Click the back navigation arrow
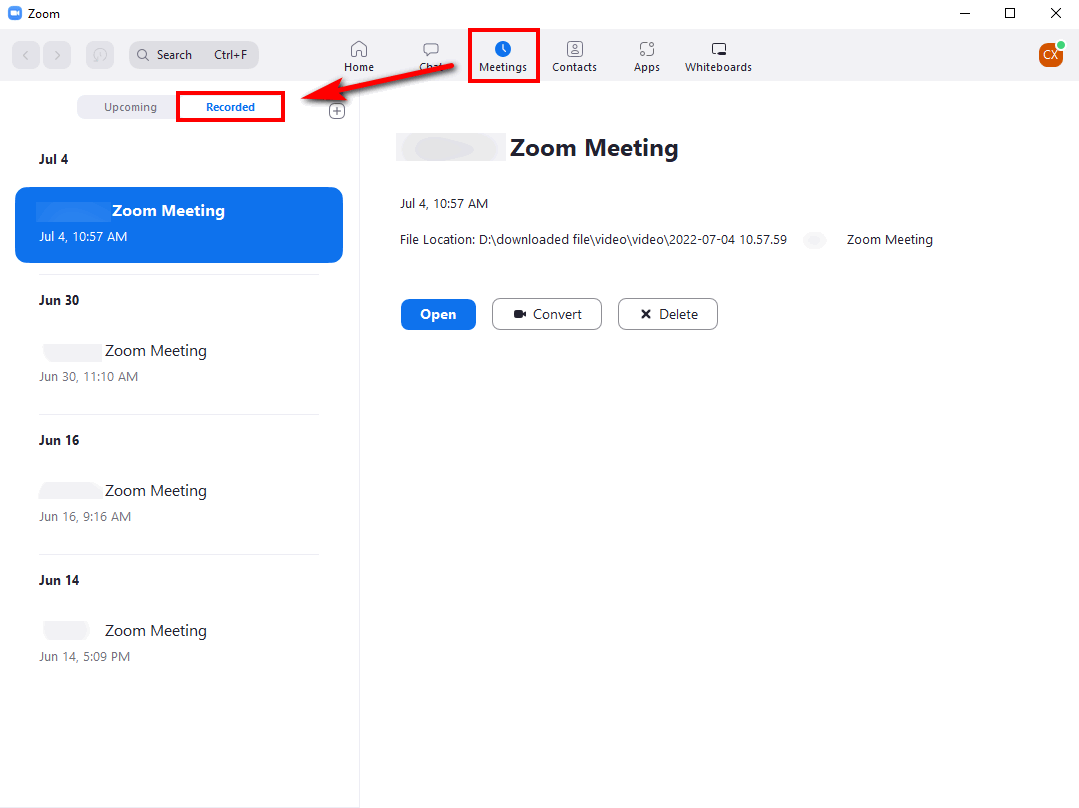Image resolution: width=1079 pixels, height=808 pixels. coord(26,55)
